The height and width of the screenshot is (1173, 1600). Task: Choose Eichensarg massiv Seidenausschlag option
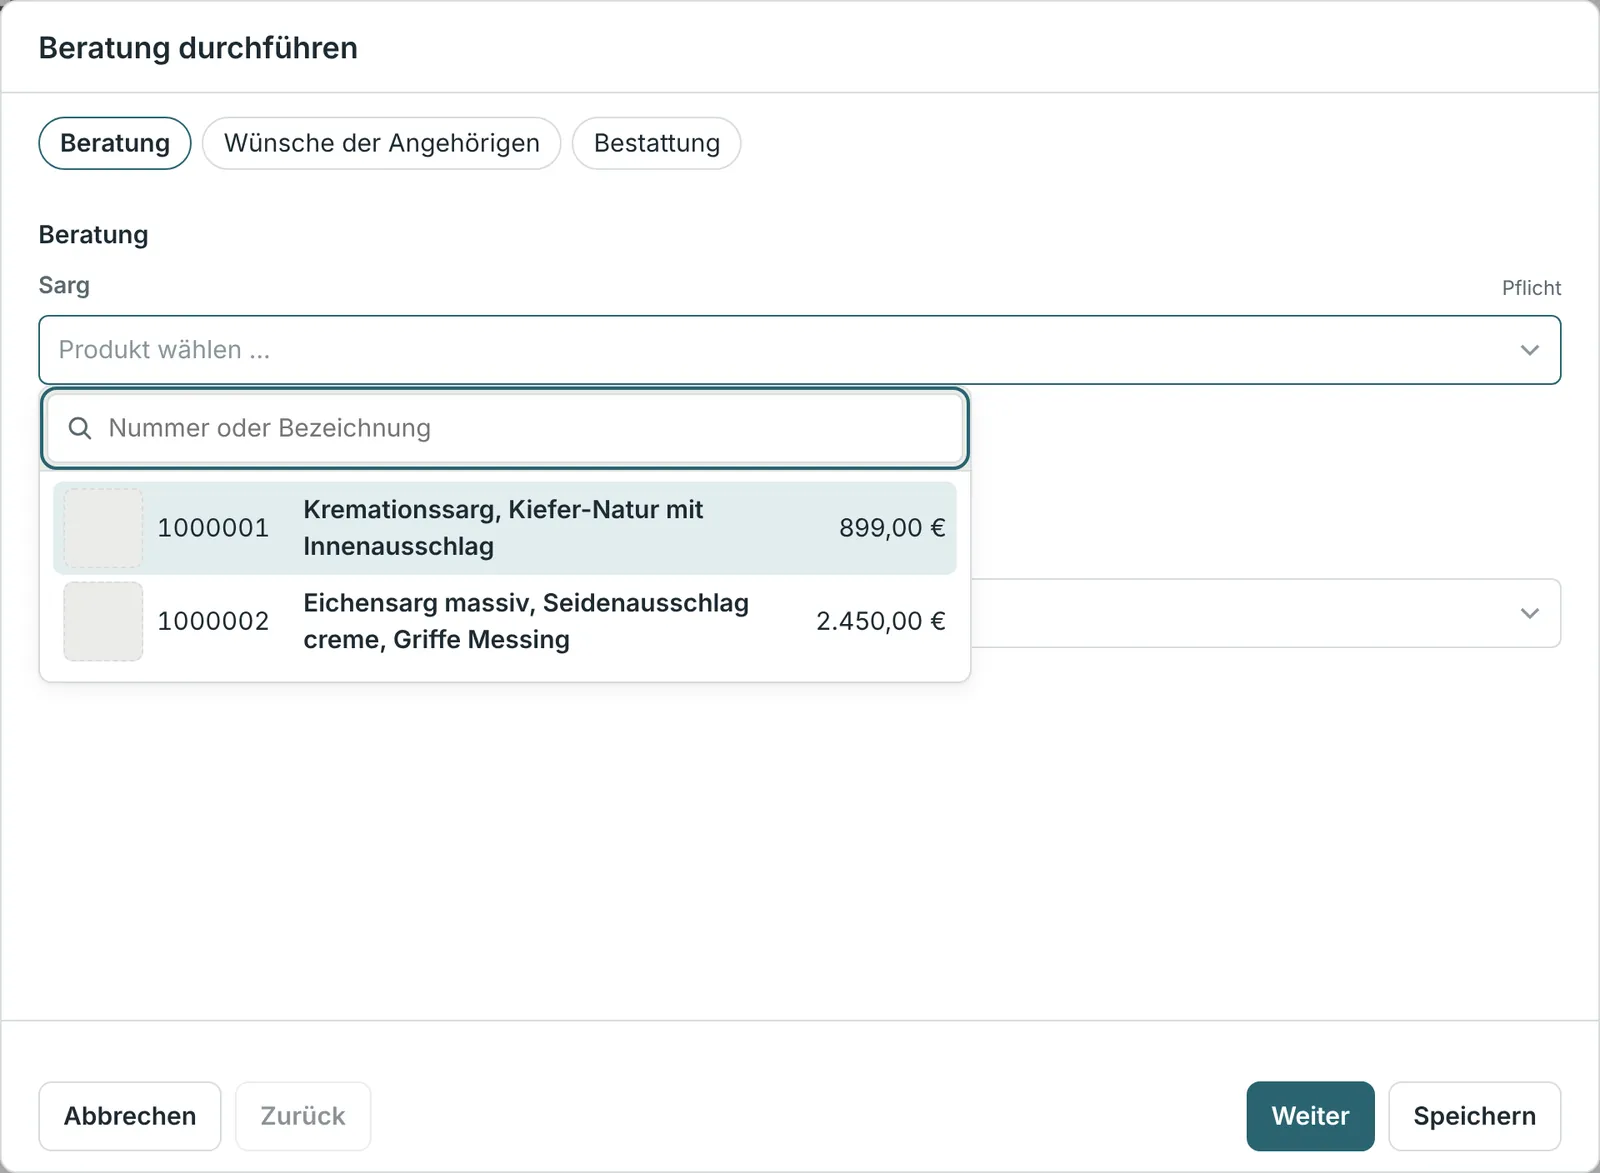tap(505, 621)
